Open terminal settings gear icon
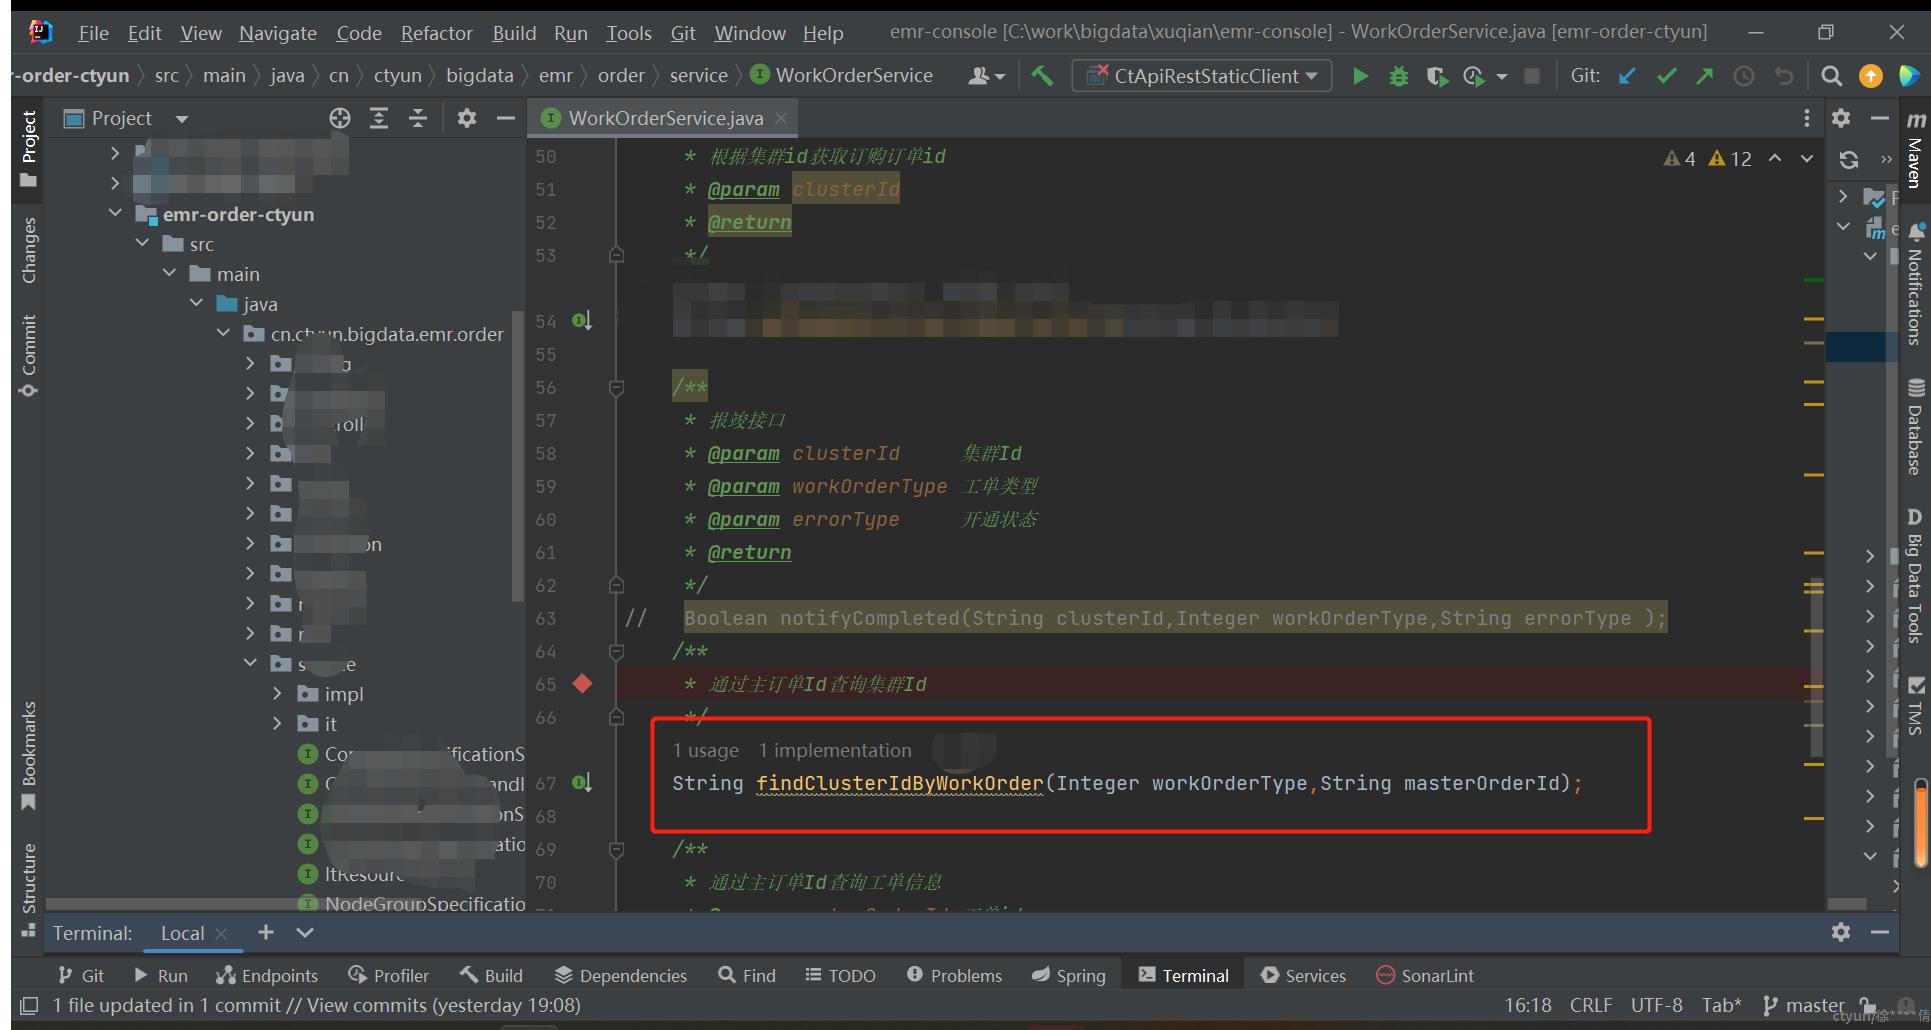 click(x=1841, y=932)
